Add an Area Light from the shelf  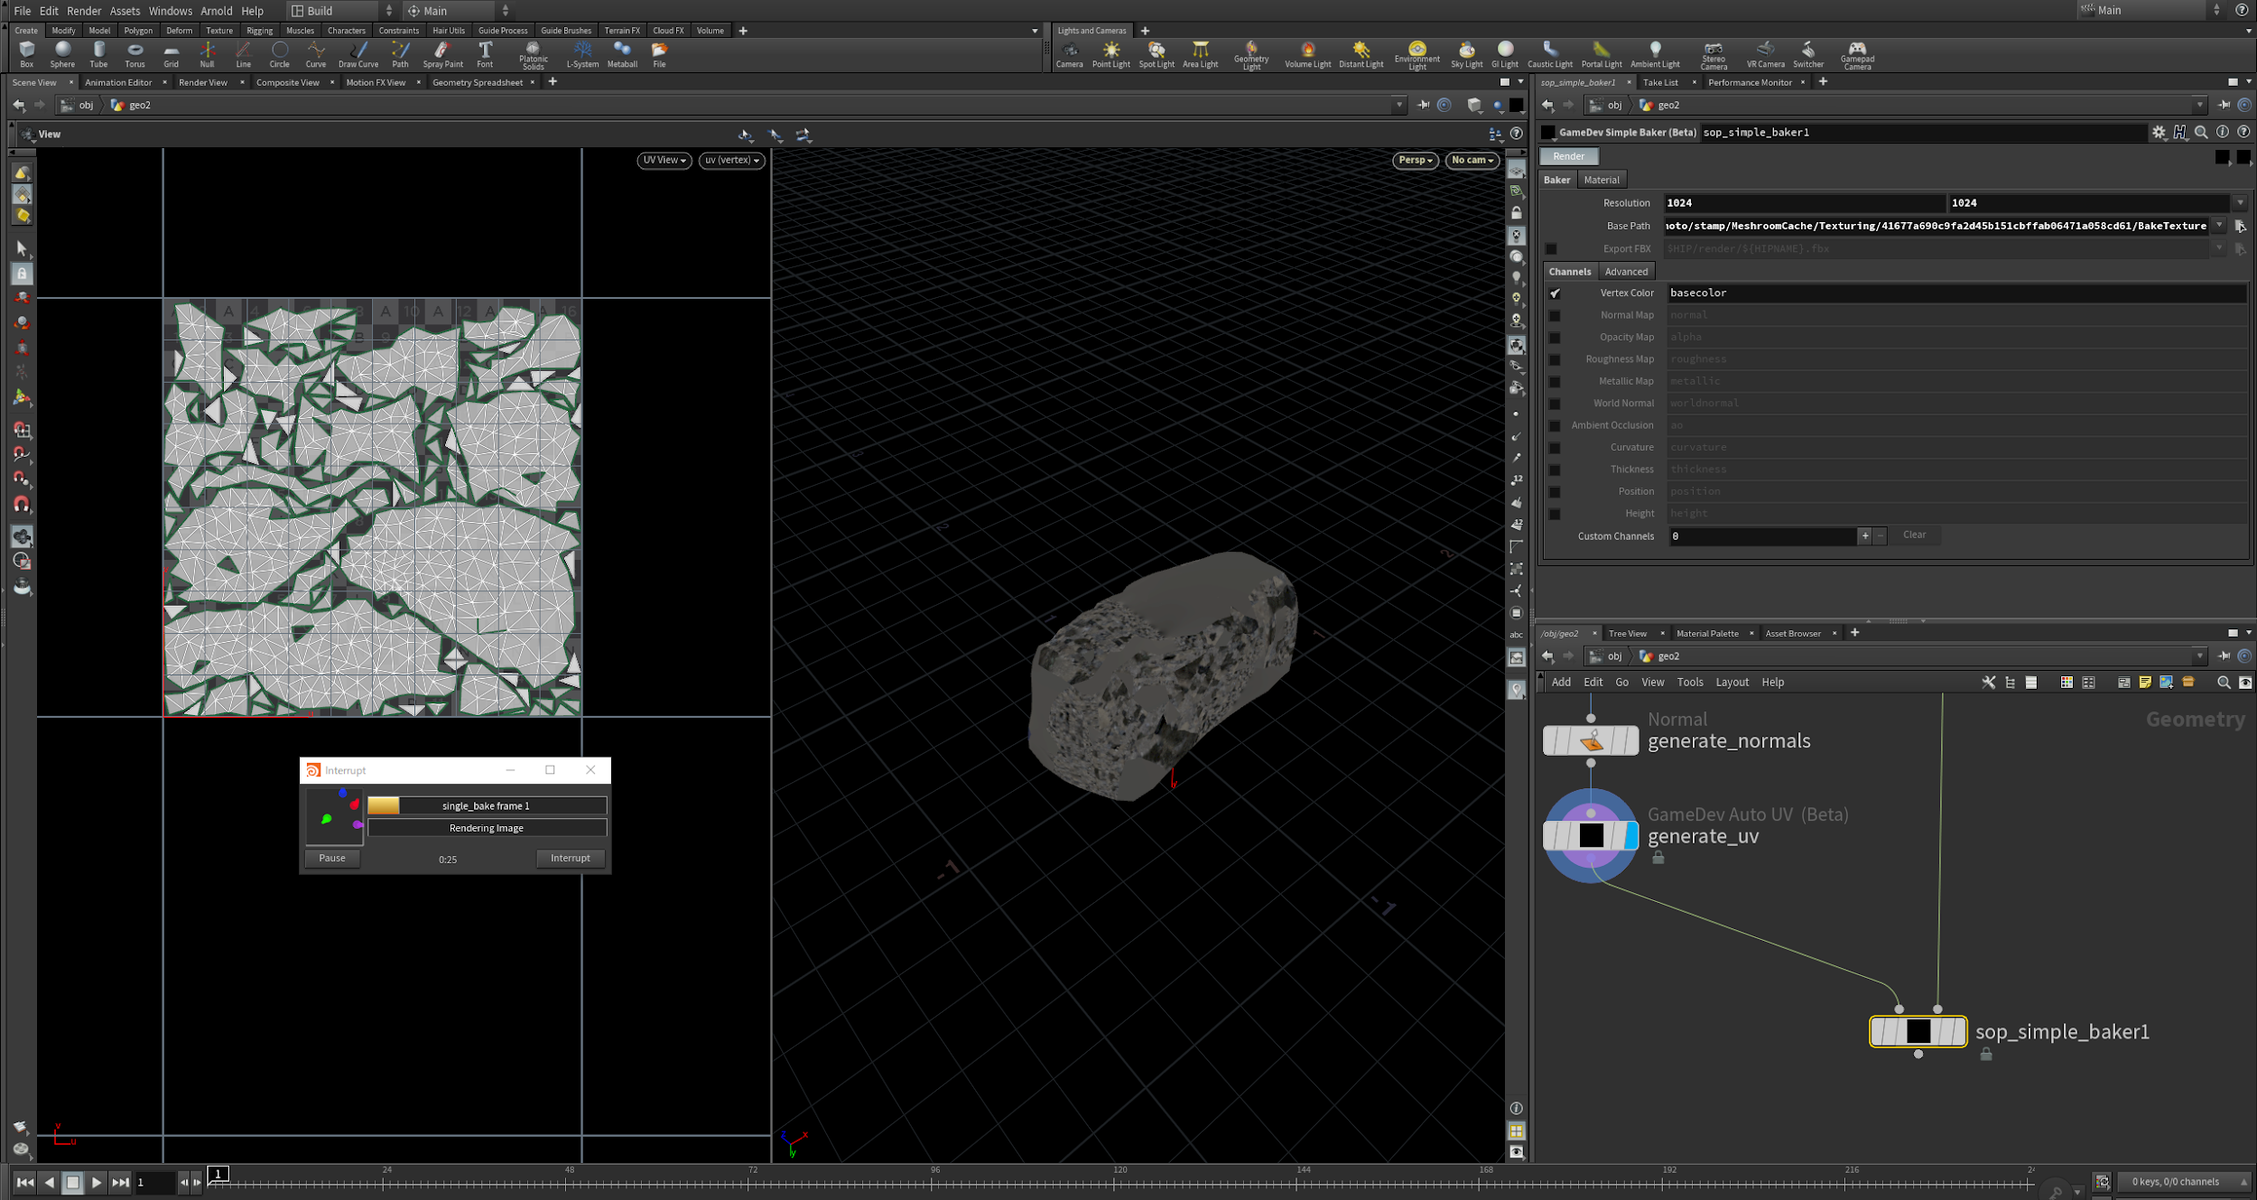click(1200, 54)
